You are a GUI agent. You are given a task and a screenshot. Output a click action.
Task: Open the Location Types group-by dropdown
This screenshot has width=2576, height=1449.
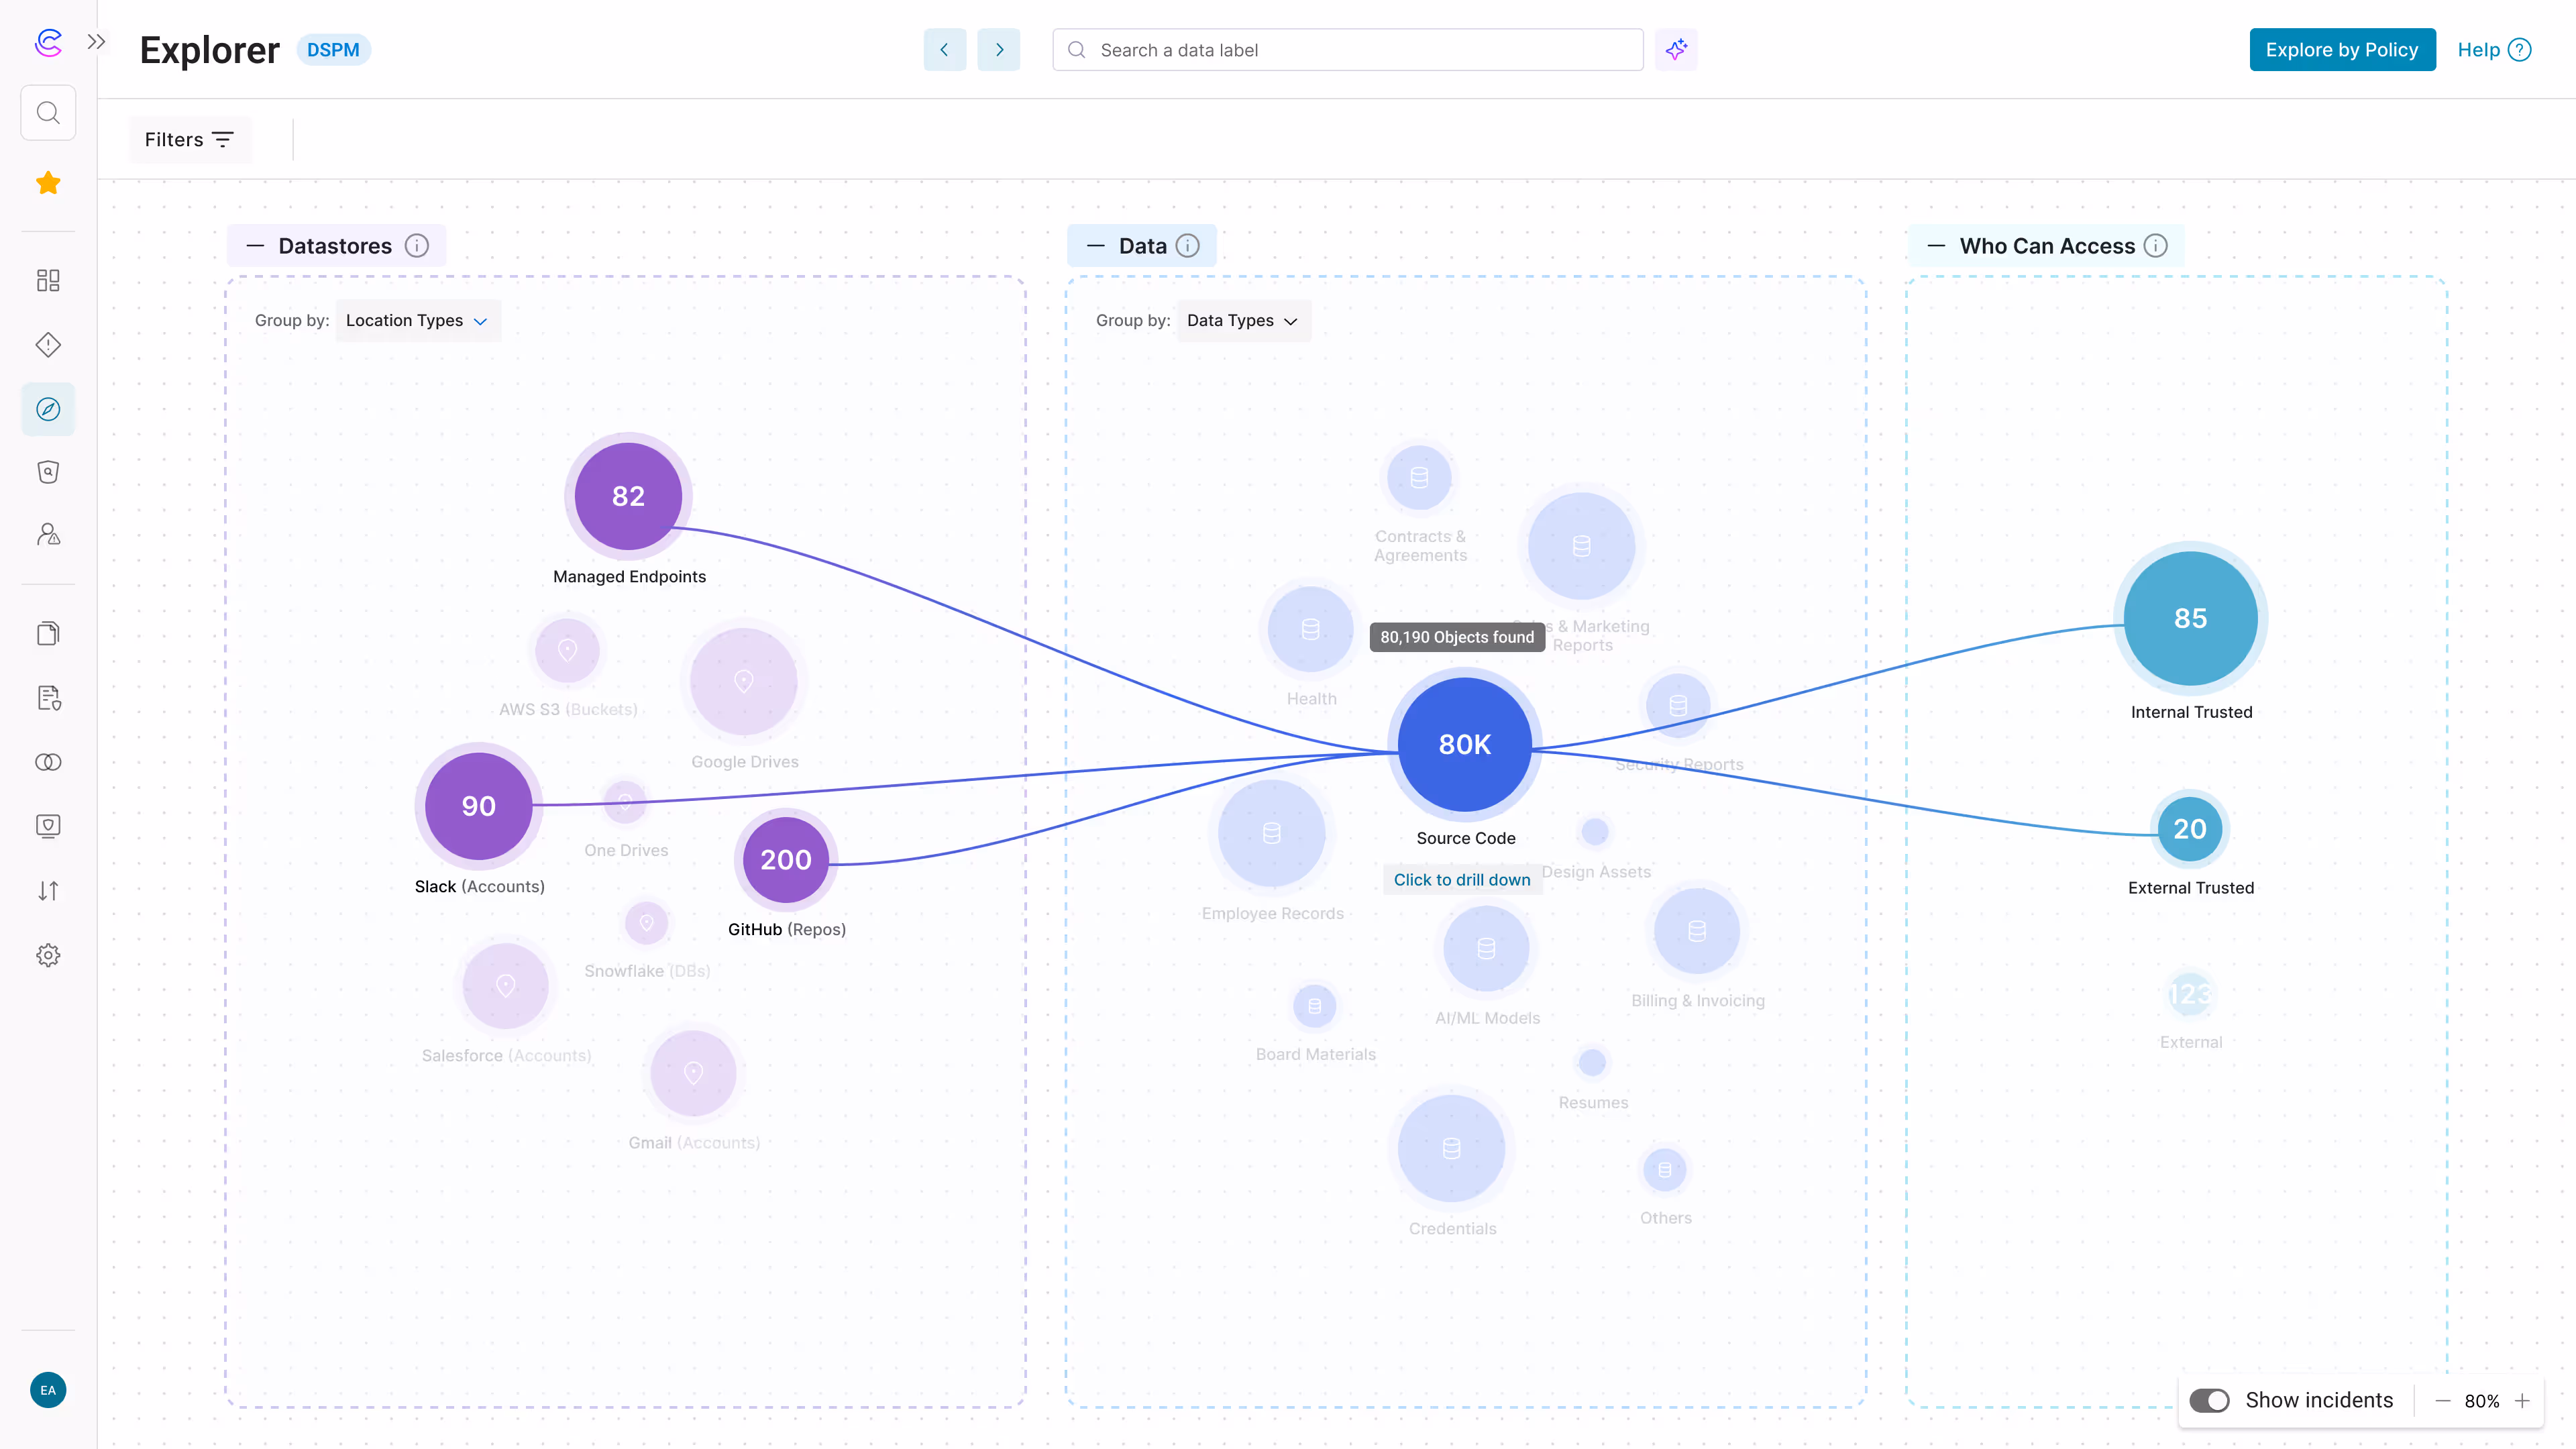[x=417, y=321]
